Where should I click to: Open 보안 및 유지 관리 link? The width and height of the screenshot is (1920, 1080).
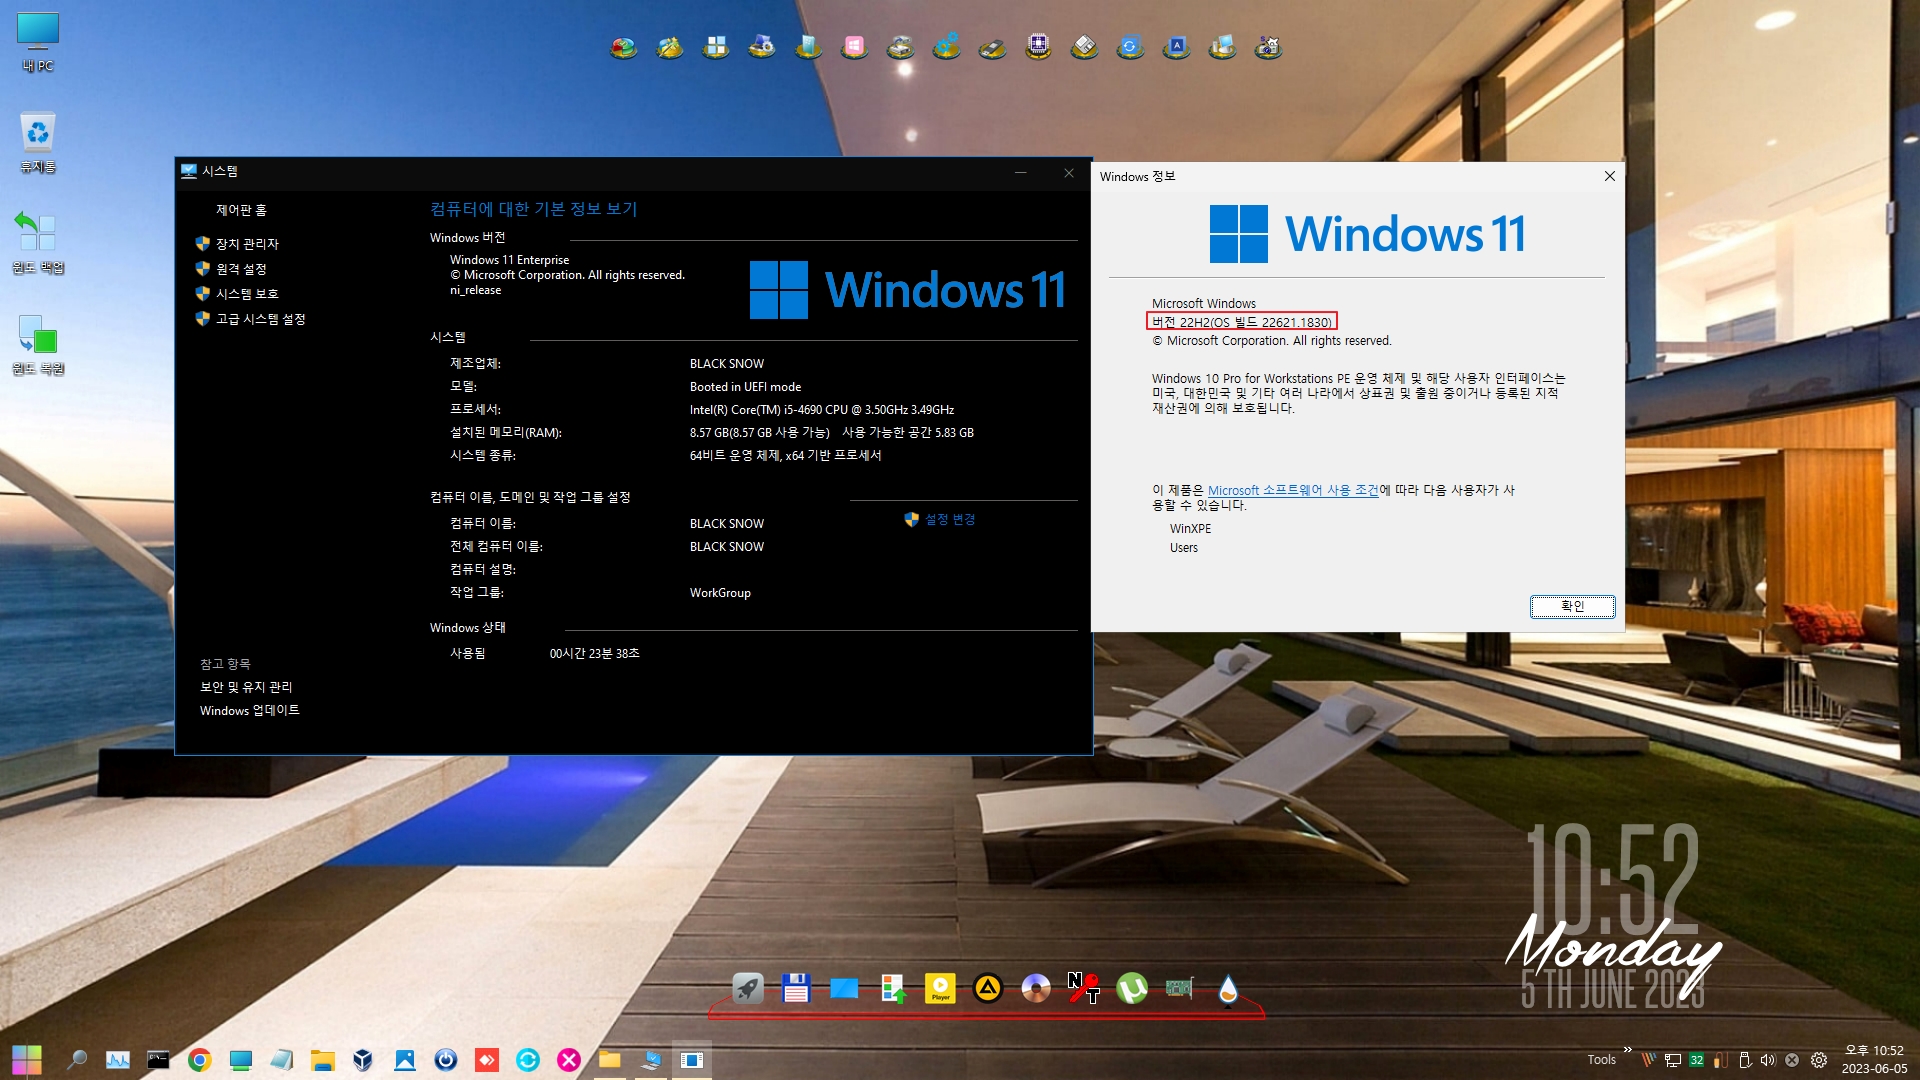[246, 687]
